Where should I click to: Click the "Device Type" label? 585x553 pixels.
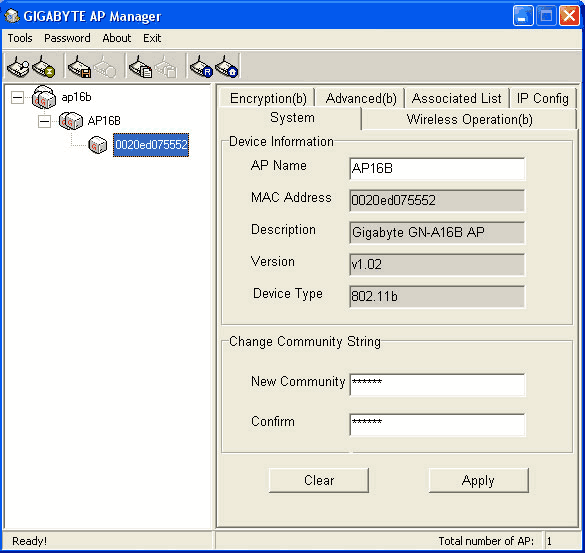coord(288,294)
